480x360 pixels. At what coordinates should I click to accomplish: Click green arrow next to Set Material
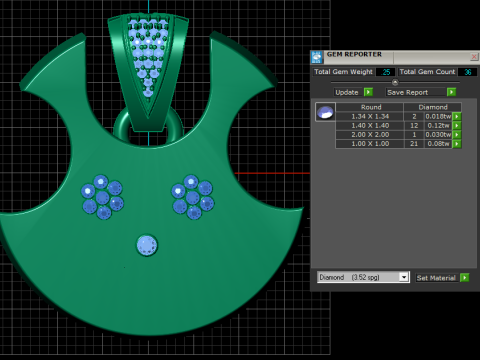pyautogui.click(x=464, y=277)
